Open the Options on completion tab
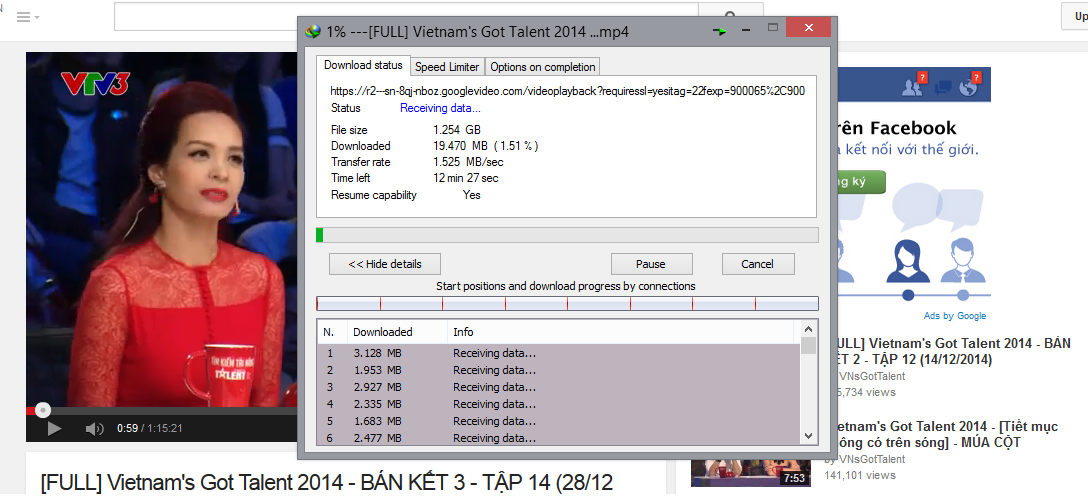The width and height of the screenshot is (1088, 498). pyautogui.click(x=543, y=67)
